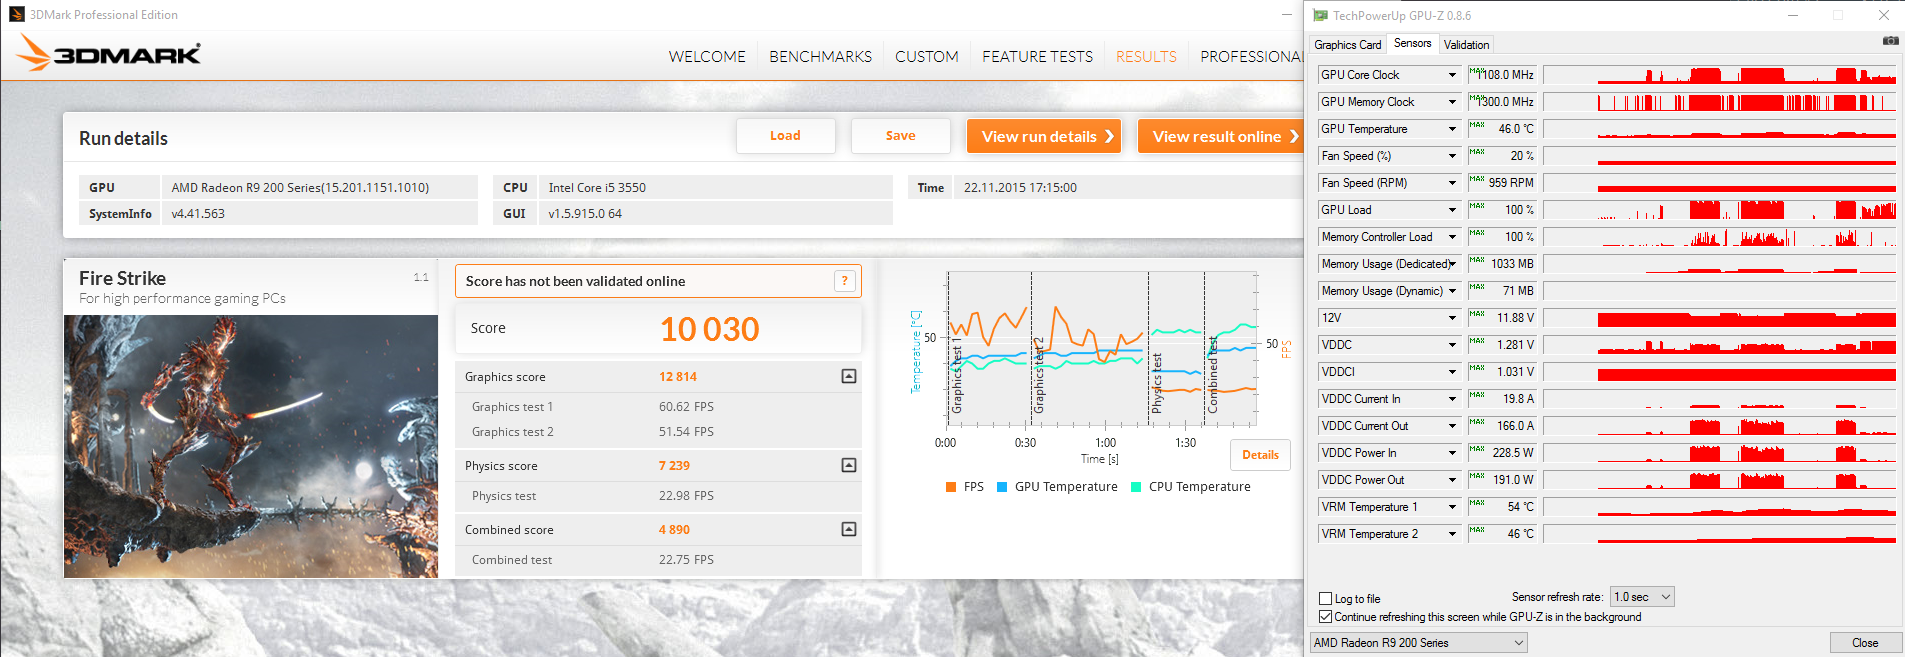Go to WELCOME in 3DMark
1905x657 pixels.
707,57
